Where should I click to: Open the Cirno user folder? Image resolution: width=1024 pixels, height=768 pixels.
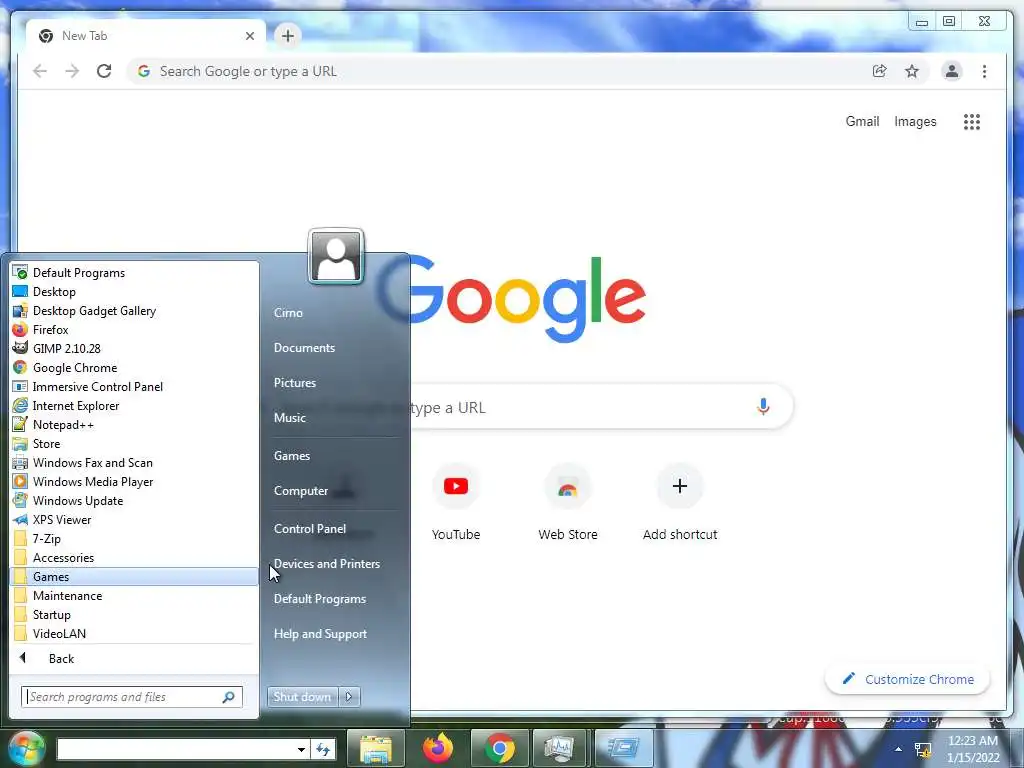pos(288,313)
